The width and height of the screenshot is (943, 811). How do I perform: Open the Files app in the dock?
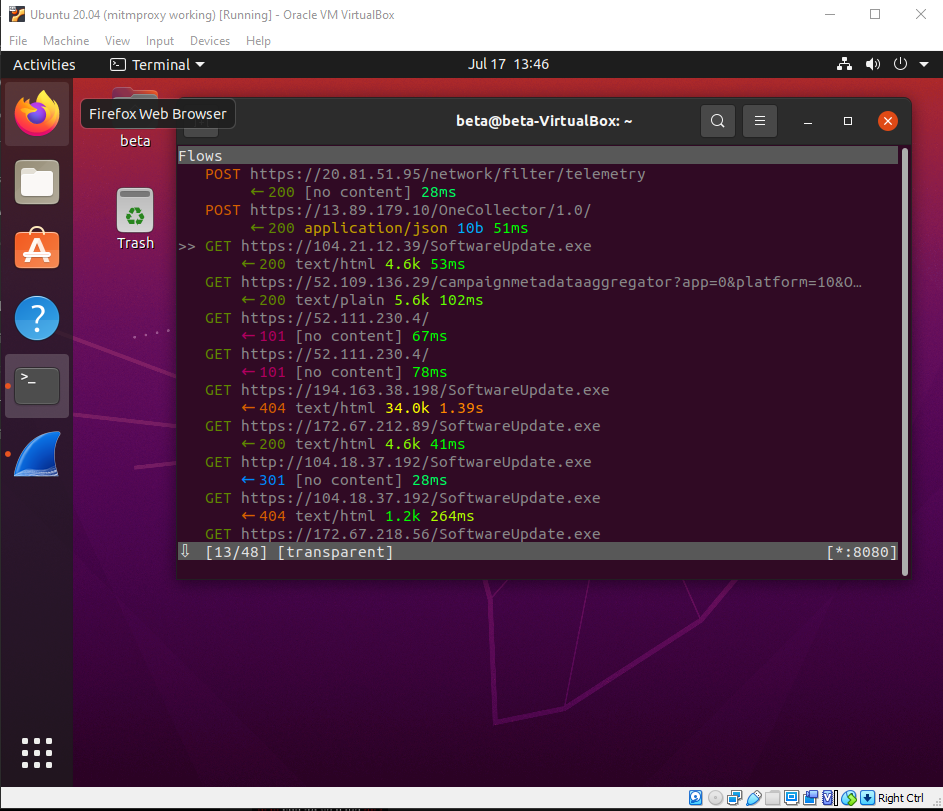(x=37, y=182)
